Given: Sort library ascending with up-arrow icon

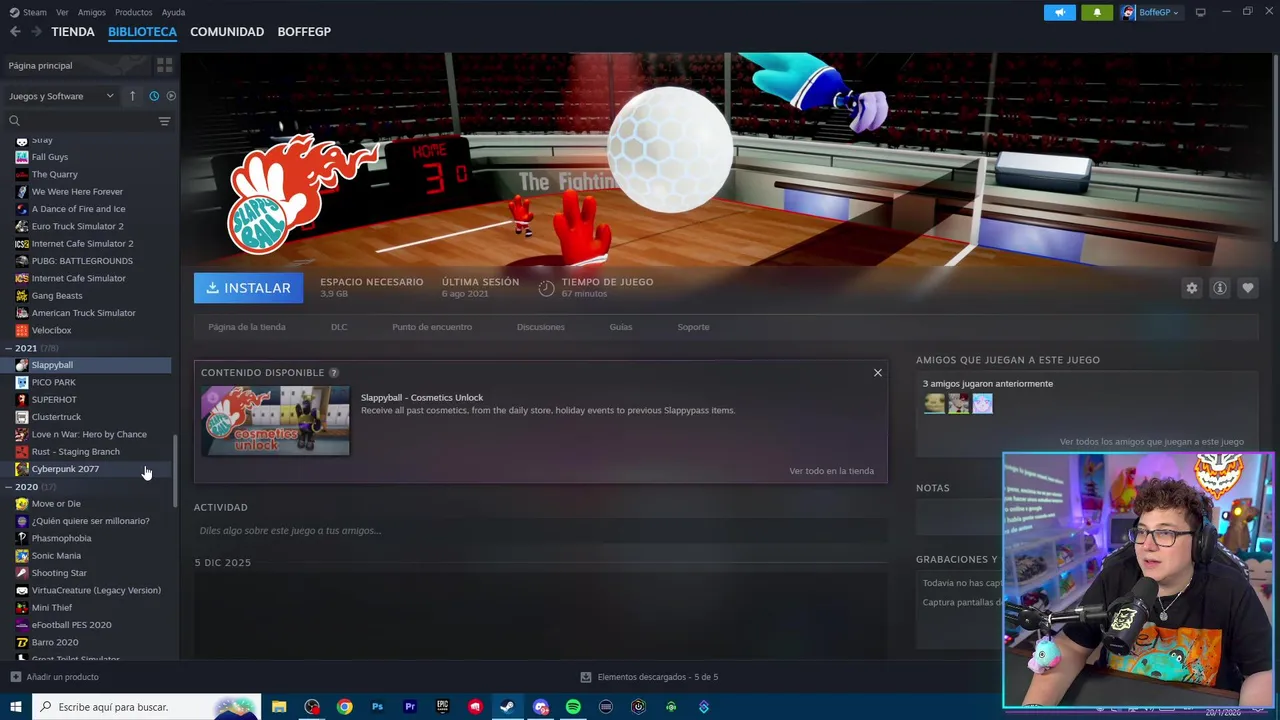Looking at the screenshot, I should pyautogui.click(x=132, y=96).
